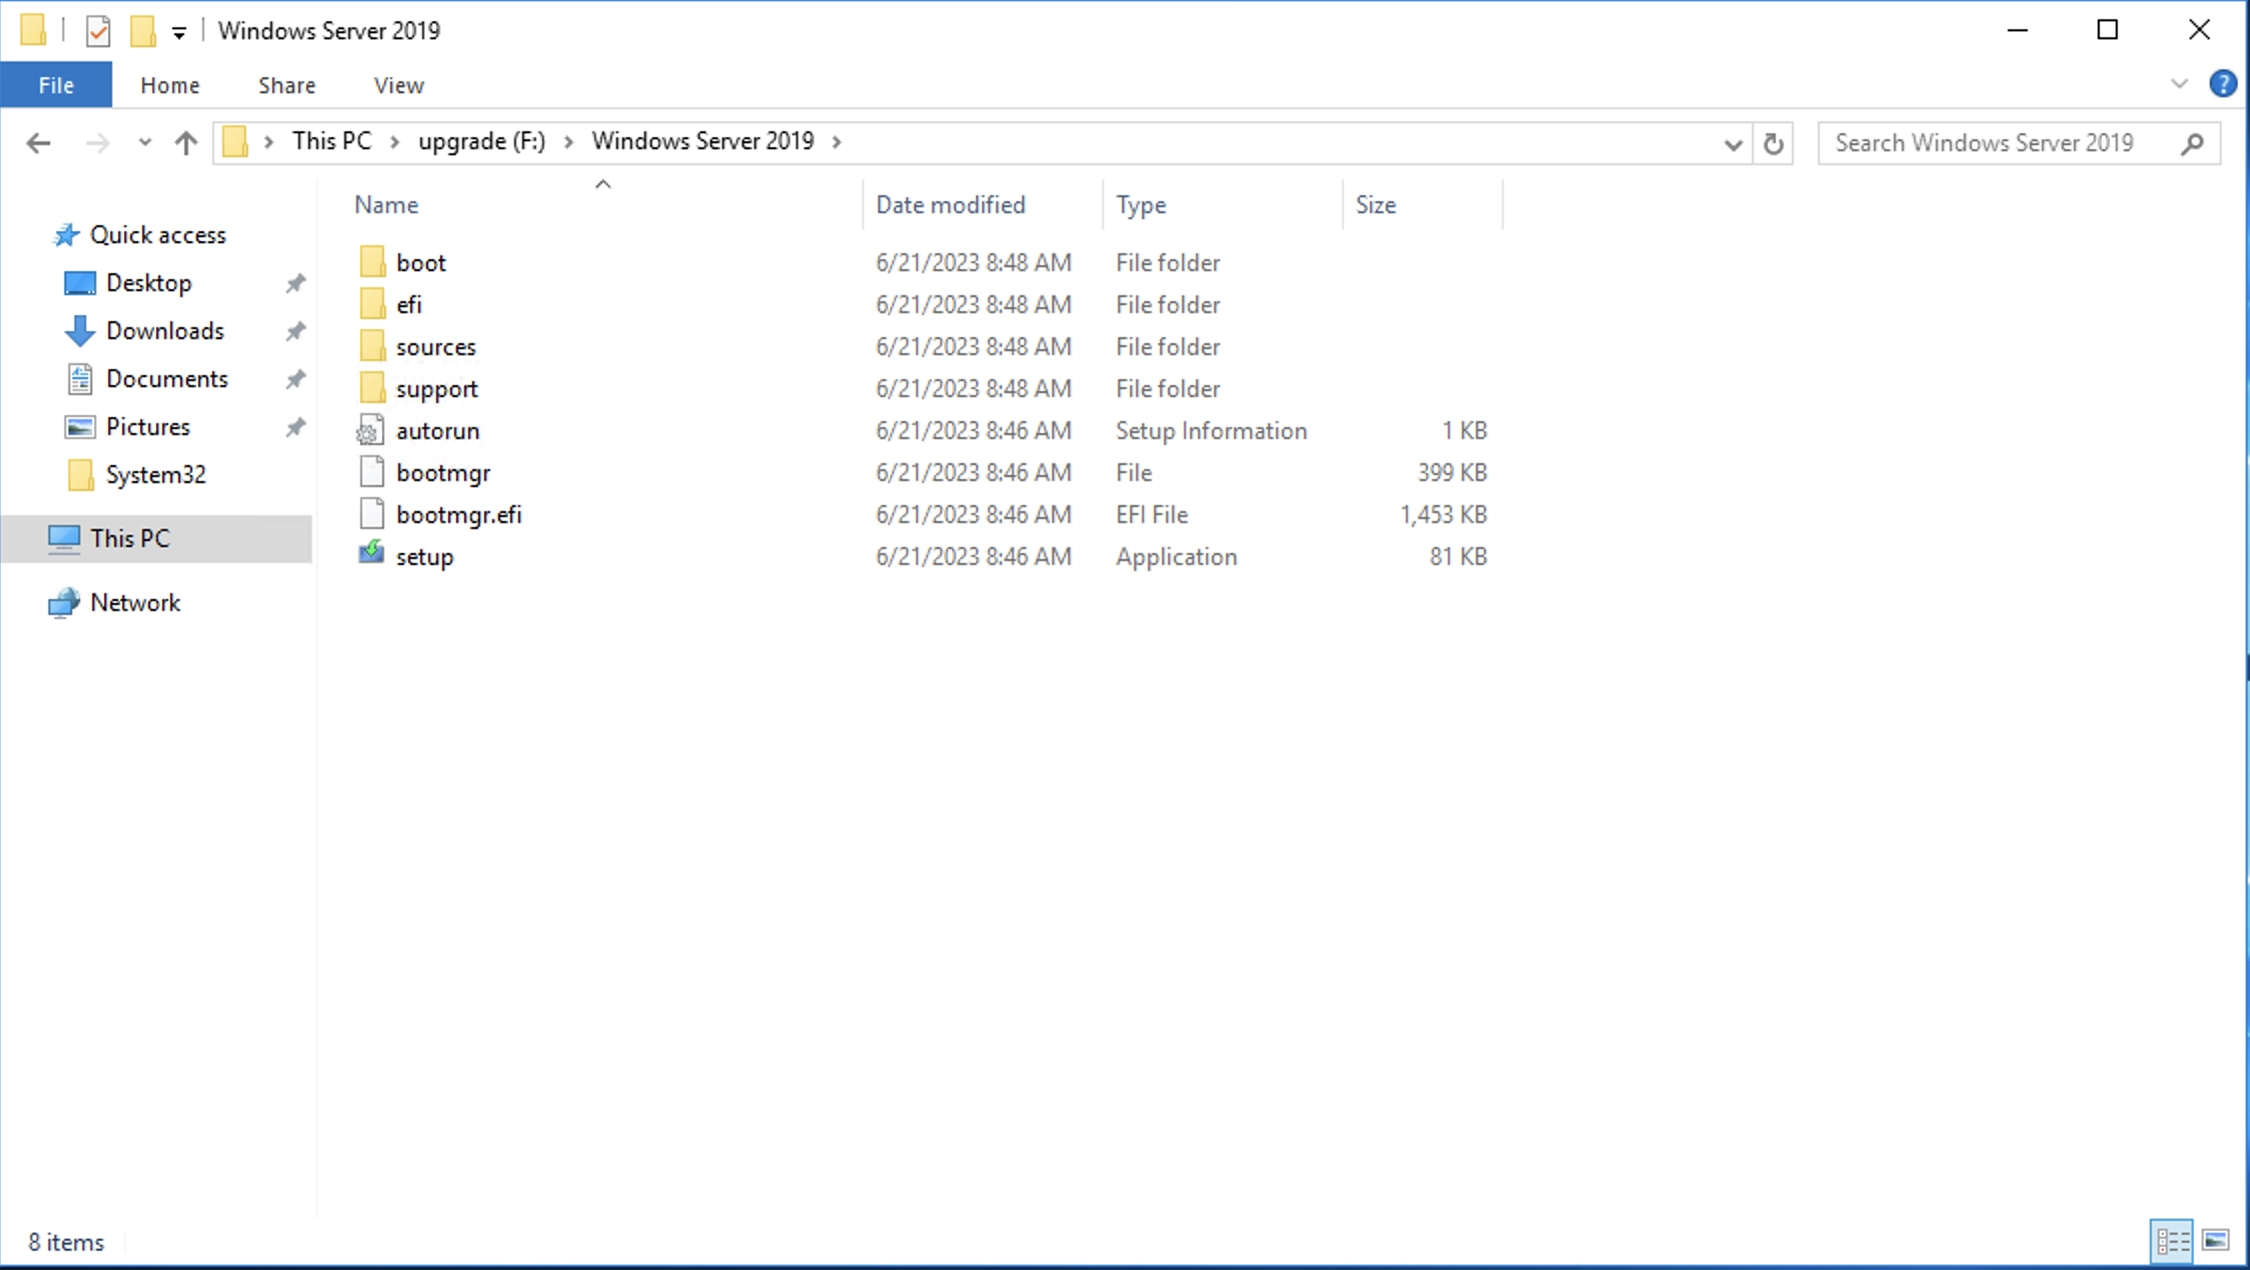This screenshot has width=2250, height=1270.
Task: Click the bootmgr.efi file icon
Action: (x=371, y=514)
